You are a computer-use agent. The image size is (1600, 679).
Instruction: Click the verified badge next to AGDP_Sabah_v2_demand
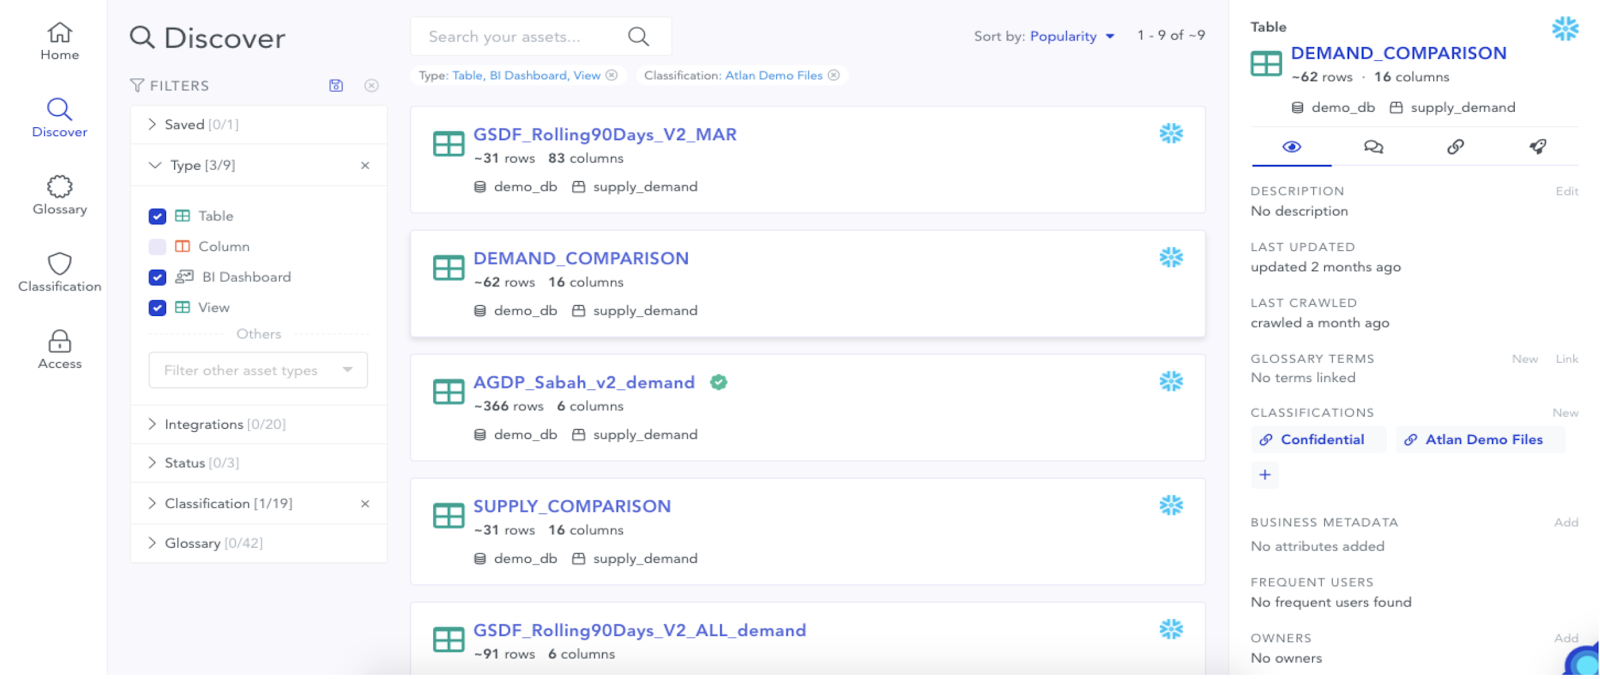[718, 382]
